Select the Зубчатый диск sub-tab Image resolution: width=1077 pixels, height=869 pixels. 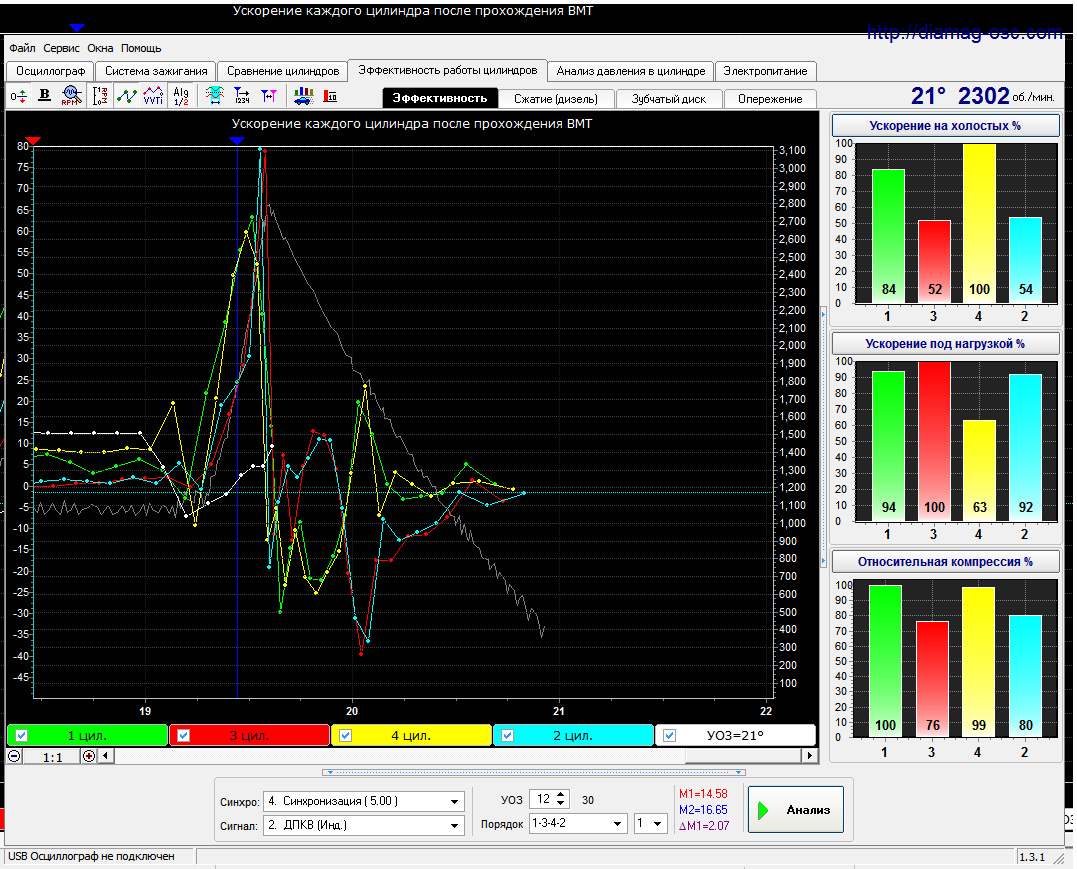pos(669,99)
